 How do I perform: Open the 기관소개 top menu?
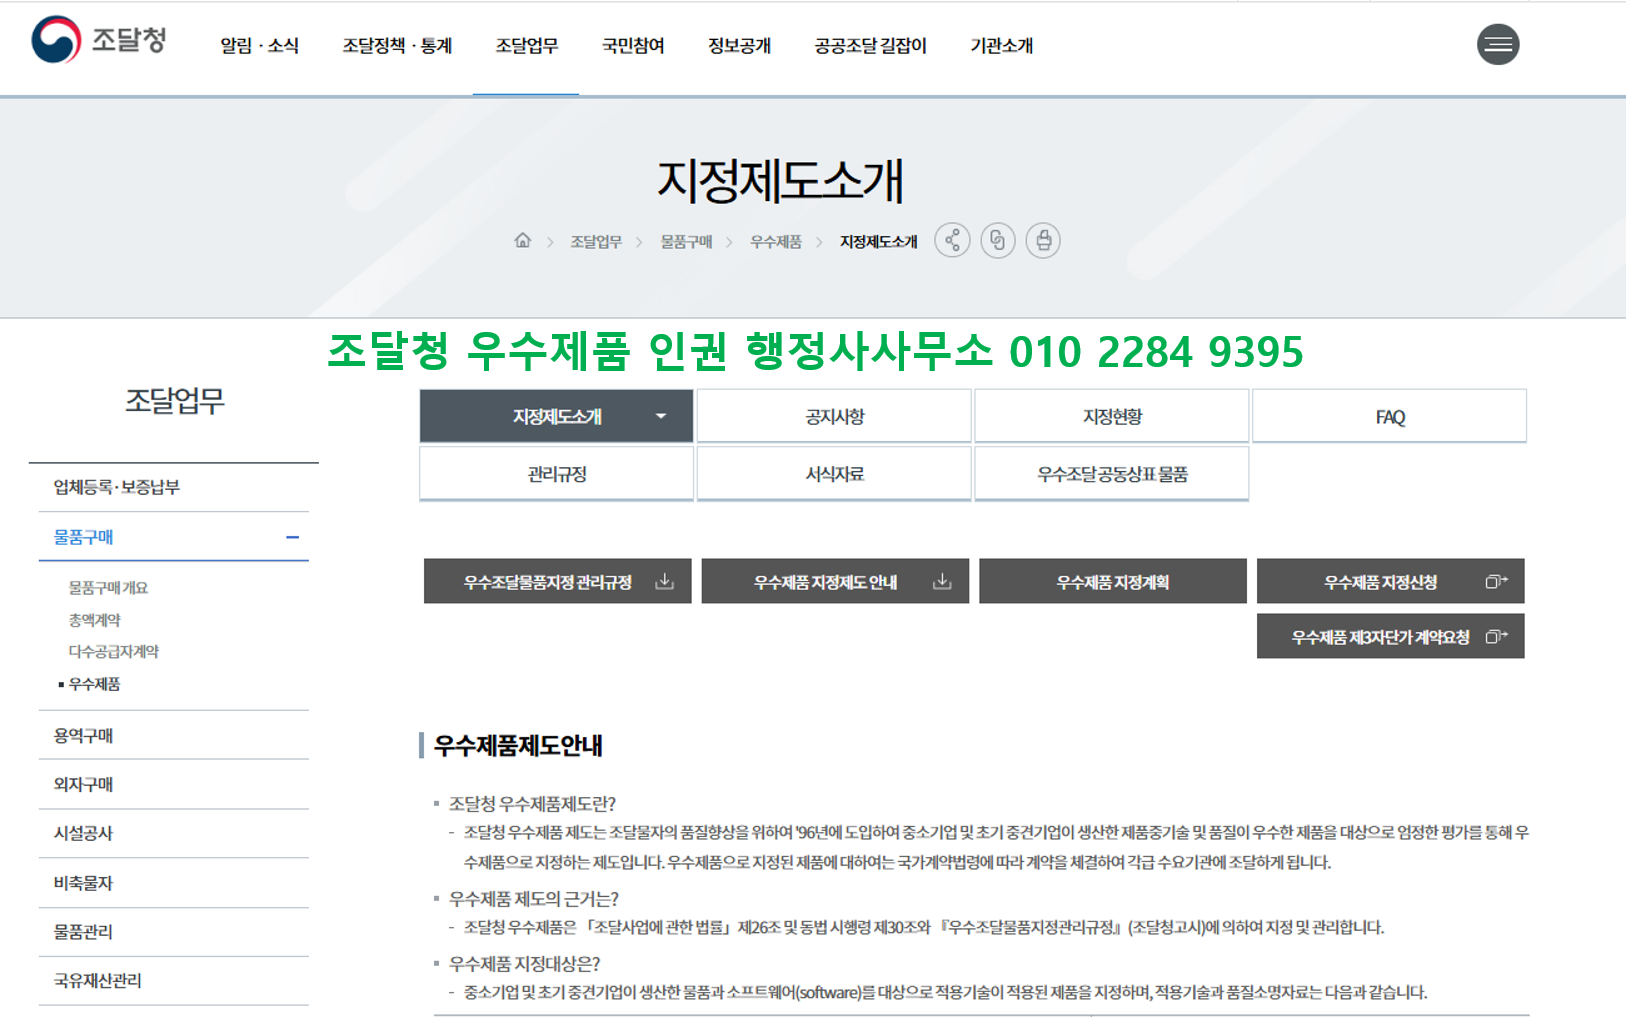1001,46
